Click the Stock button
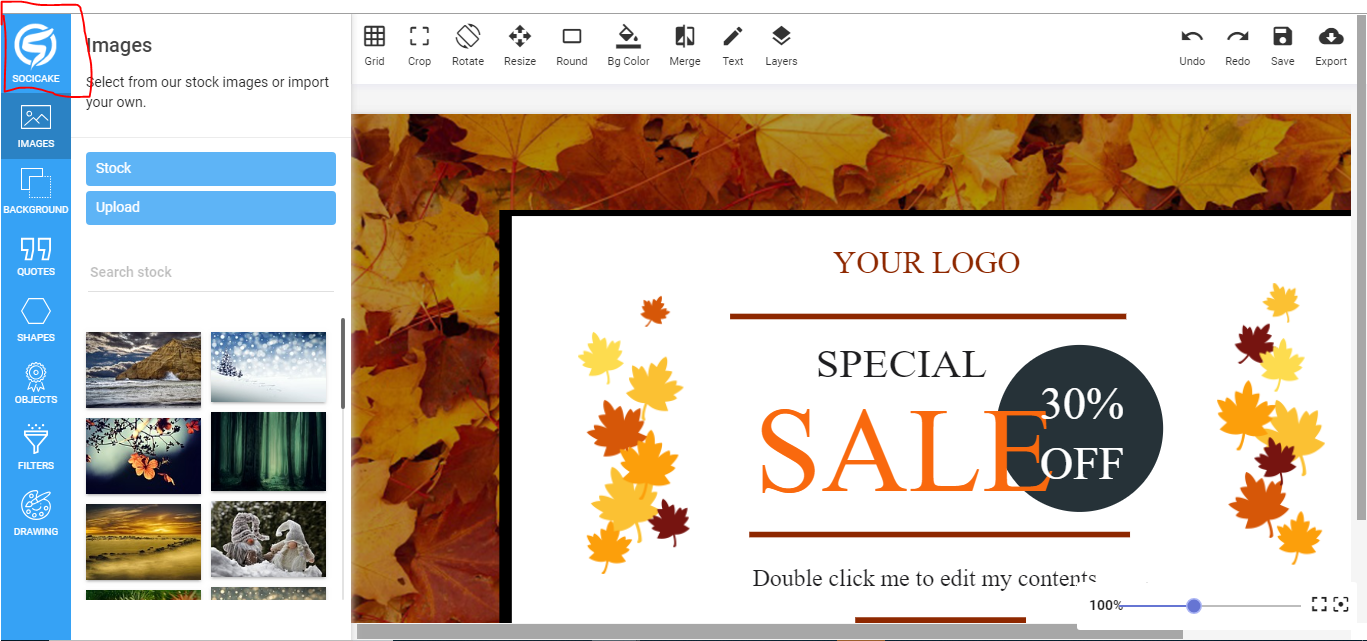The height and width of the screenshot is (641, 1367). click(x=211, y=169)
